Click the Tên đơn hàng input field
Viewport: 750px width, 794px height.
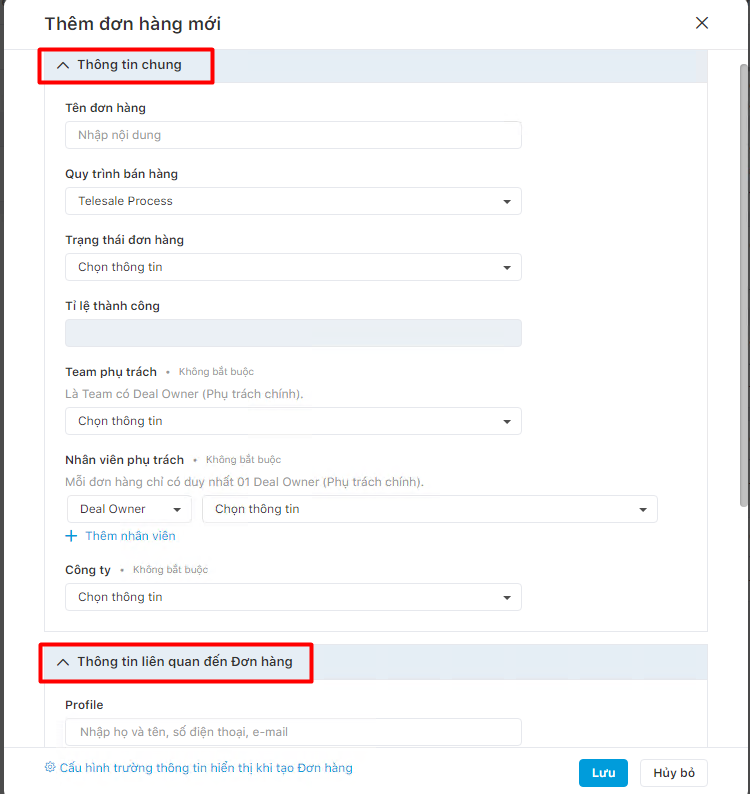pos(293,135)
